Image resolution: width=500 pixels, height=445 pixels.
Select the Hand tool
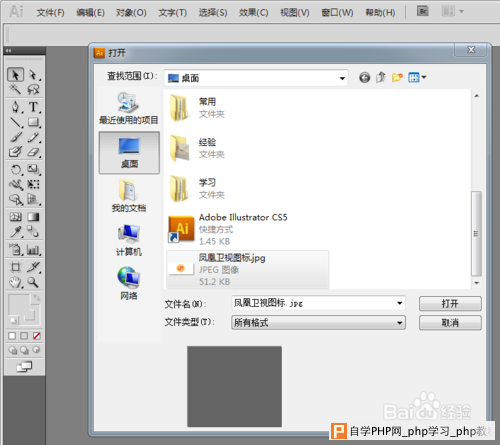(15, 282)
